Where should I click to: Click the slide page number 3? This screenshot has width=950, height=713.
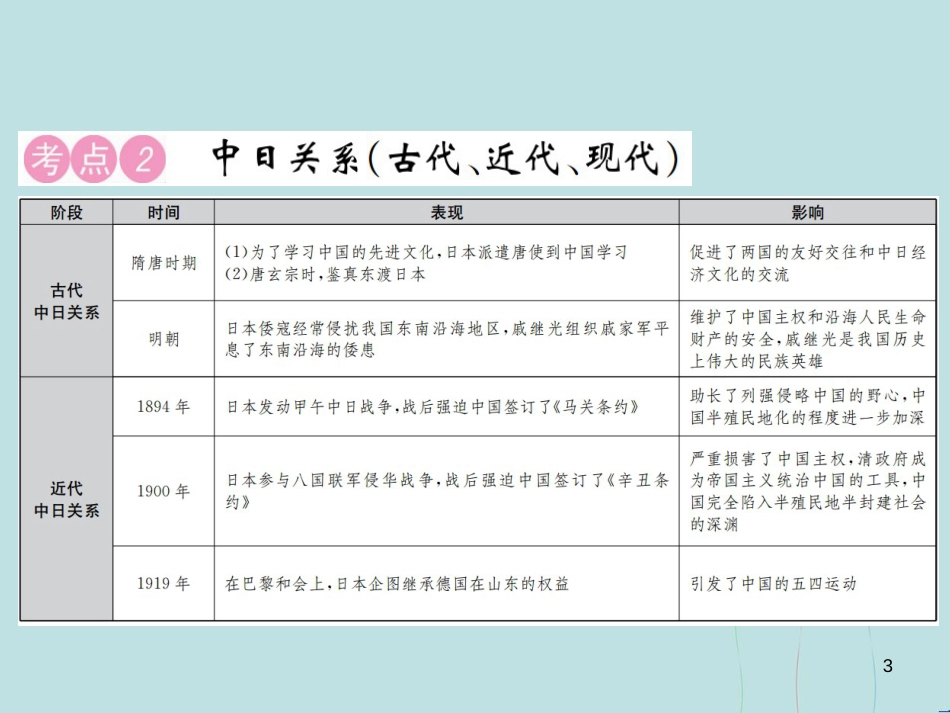point(888,666)
